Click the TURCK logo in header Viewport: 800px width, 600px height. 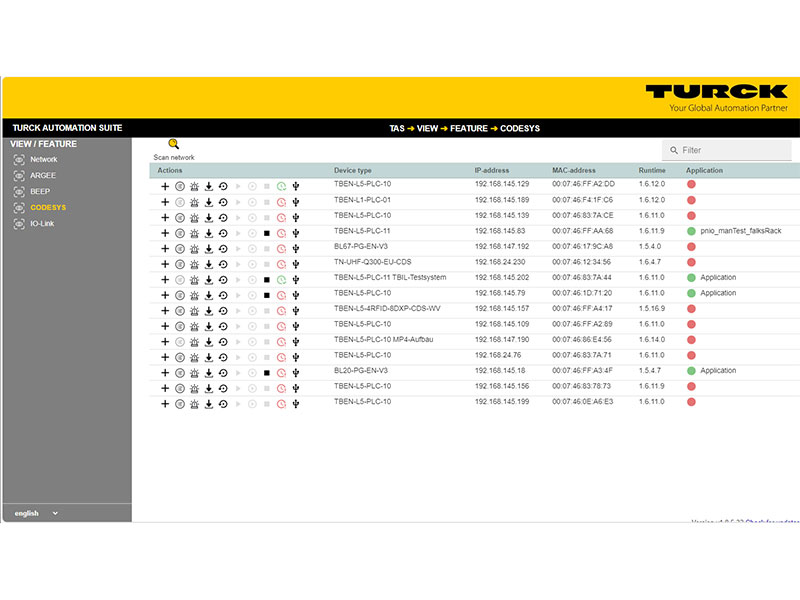click(x=716, y=92)
